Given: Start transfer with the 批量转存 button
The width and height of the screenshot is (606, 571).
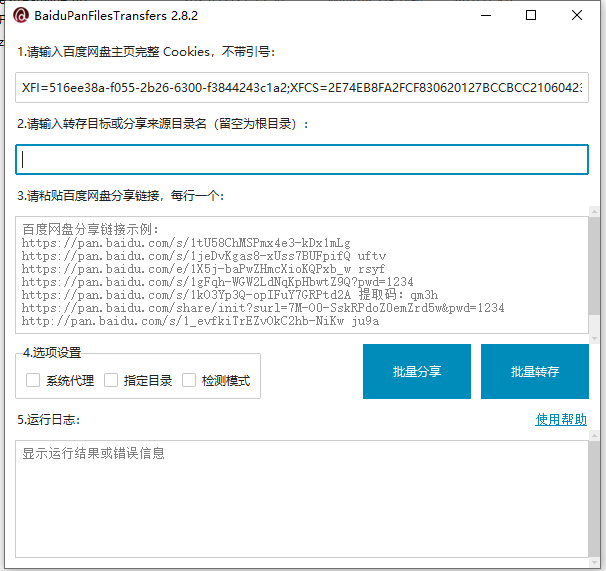Looking at the screenshot, I should click(x=535, y=371).
